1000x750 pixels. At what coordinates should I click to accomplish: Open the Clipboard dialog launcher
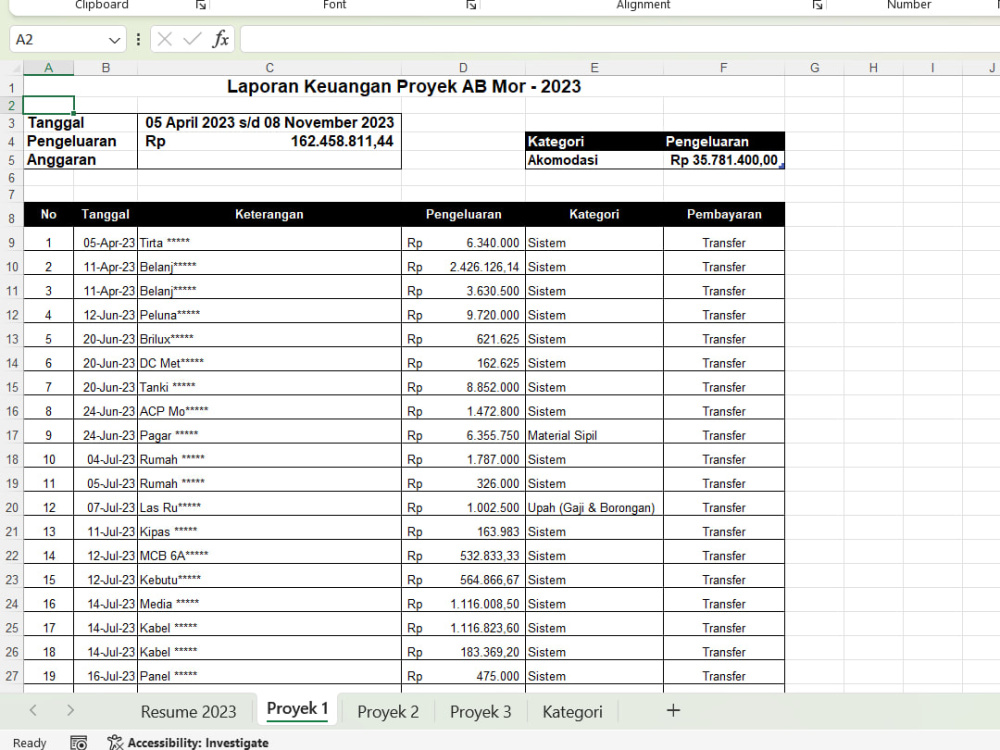pyautogui.click(x=201, y=5)
